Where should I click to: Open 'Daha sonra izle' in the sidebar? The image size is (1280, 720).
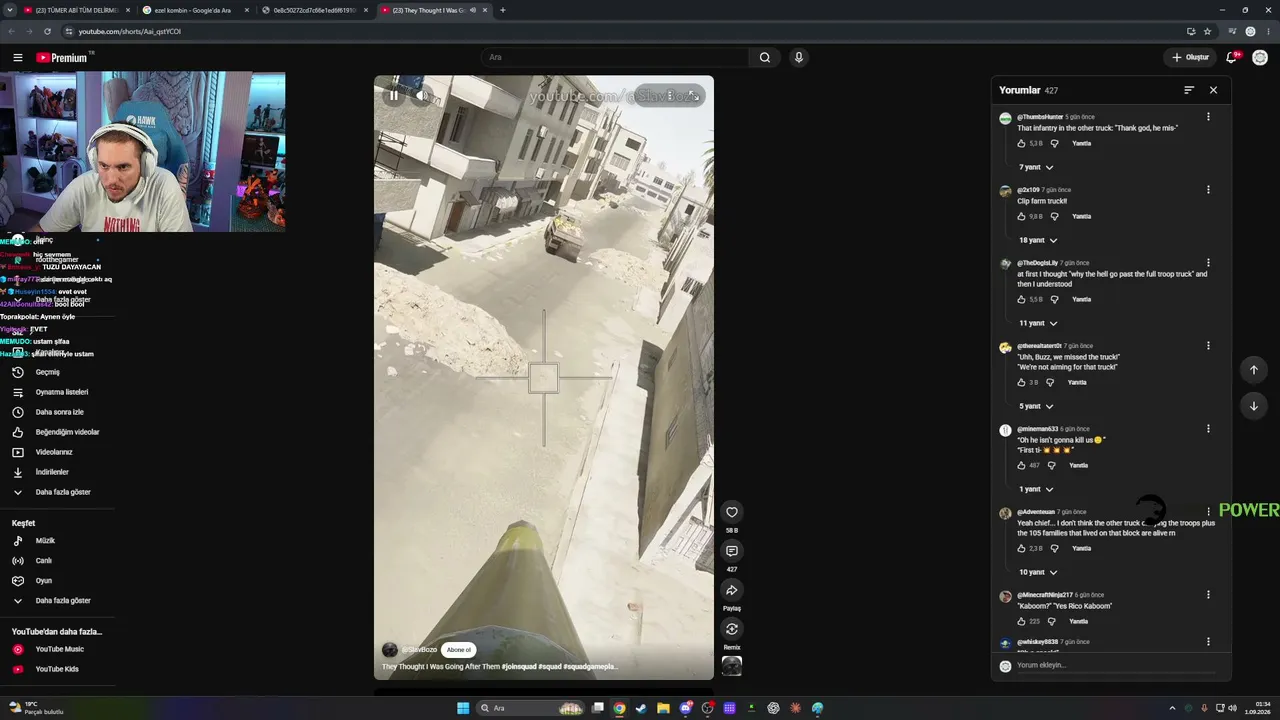coord(58,412)
